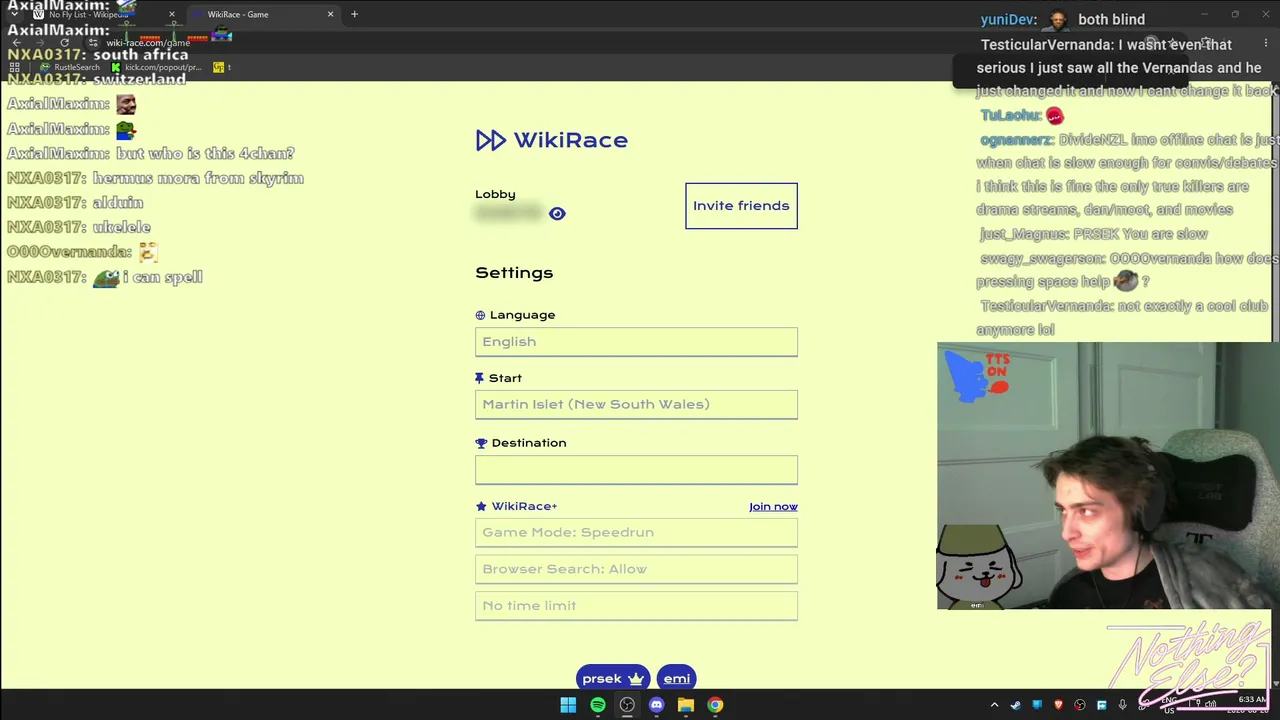
Task: Select the emi player chip
Action: (x=676, y=678)
